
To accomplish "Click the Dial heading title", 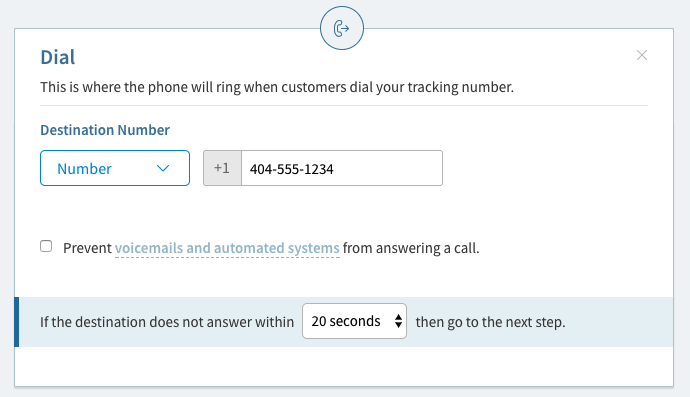I will point(58,57).
